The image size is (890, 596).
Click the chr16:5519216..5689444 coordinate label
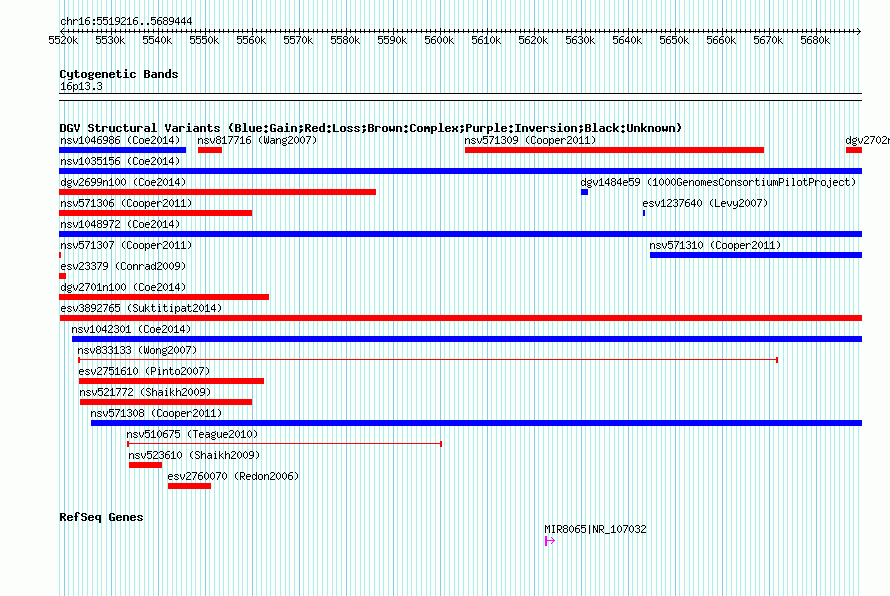coord(126,22)
